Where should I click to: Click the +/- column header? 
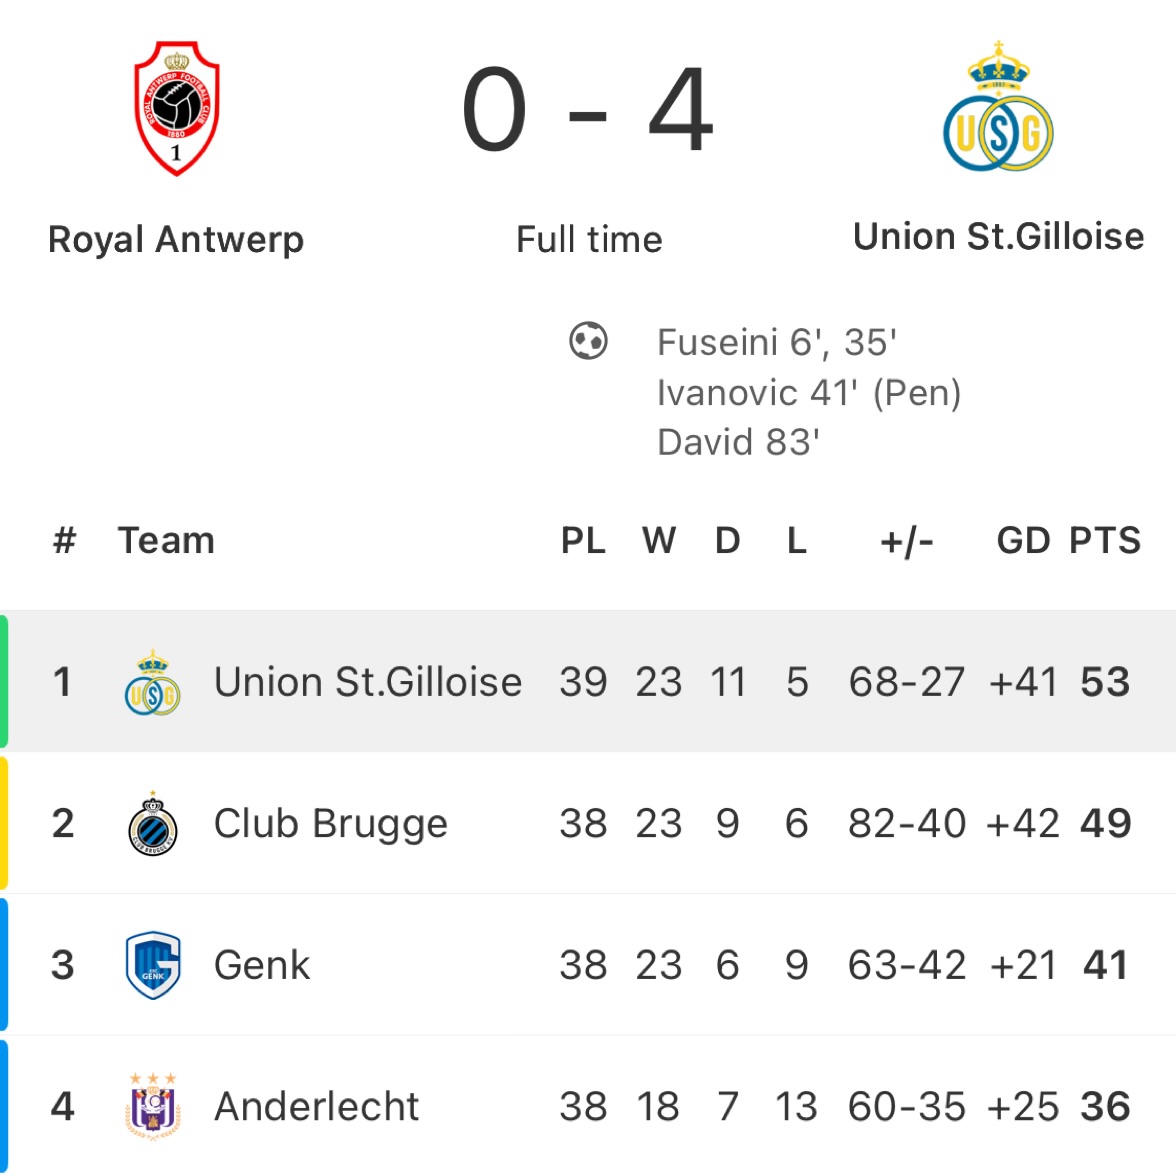pos(907,541)
